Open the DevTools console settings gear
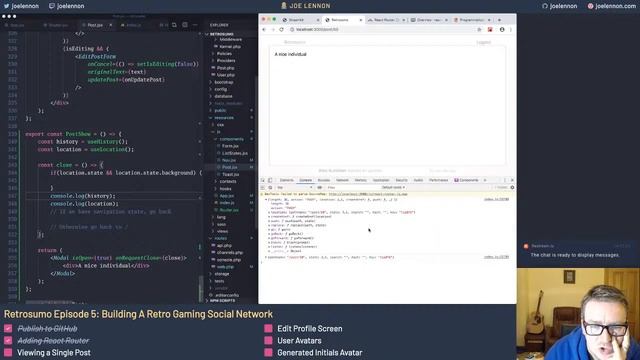The height and width of the screenshot is (360, 640). 512,187
